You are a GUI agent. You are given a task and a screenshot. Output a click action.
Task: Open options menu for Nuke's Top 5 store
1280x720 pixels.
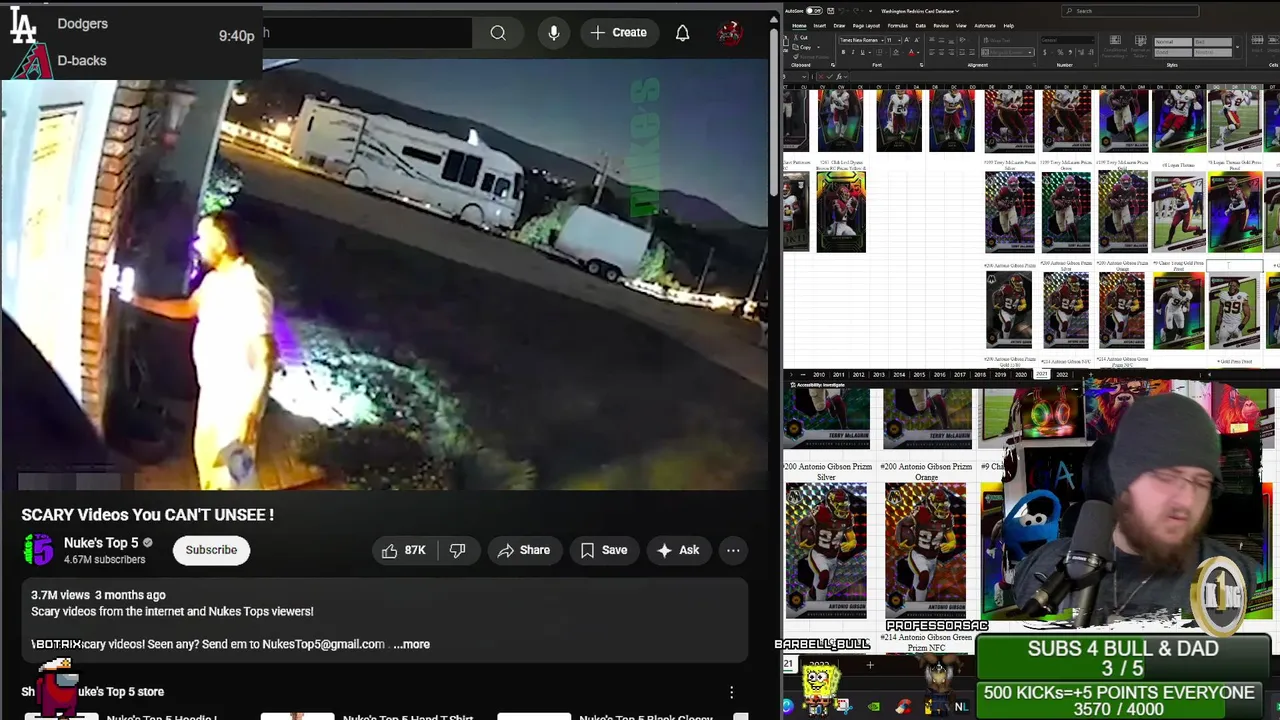[731, 692]
